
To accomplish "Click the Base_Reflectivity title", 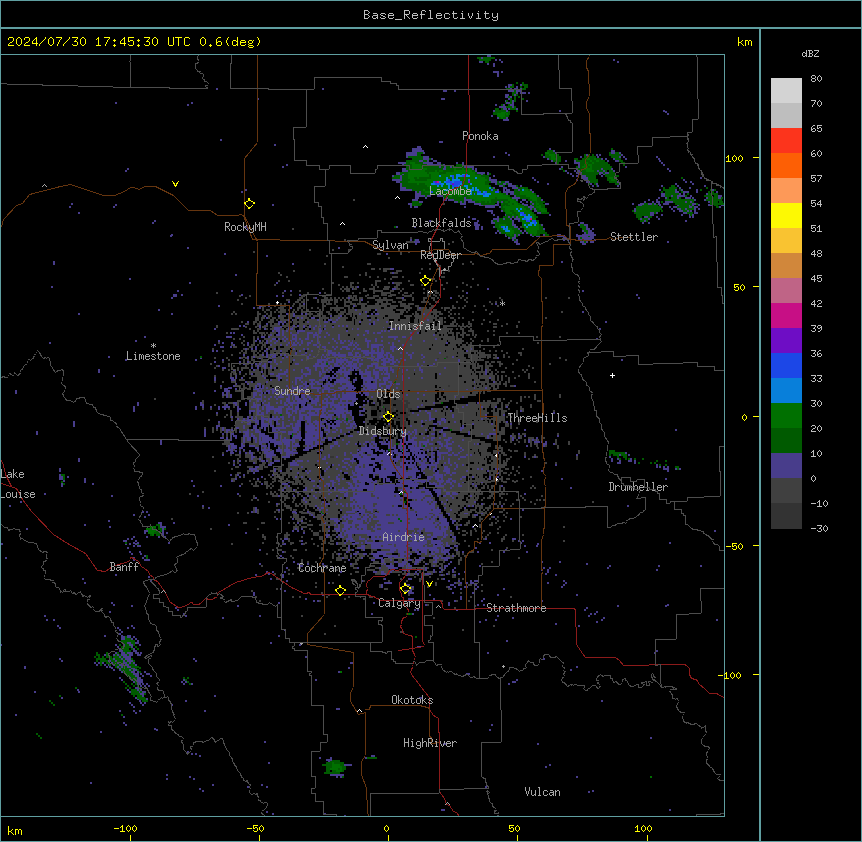I will tap(431, 15).
